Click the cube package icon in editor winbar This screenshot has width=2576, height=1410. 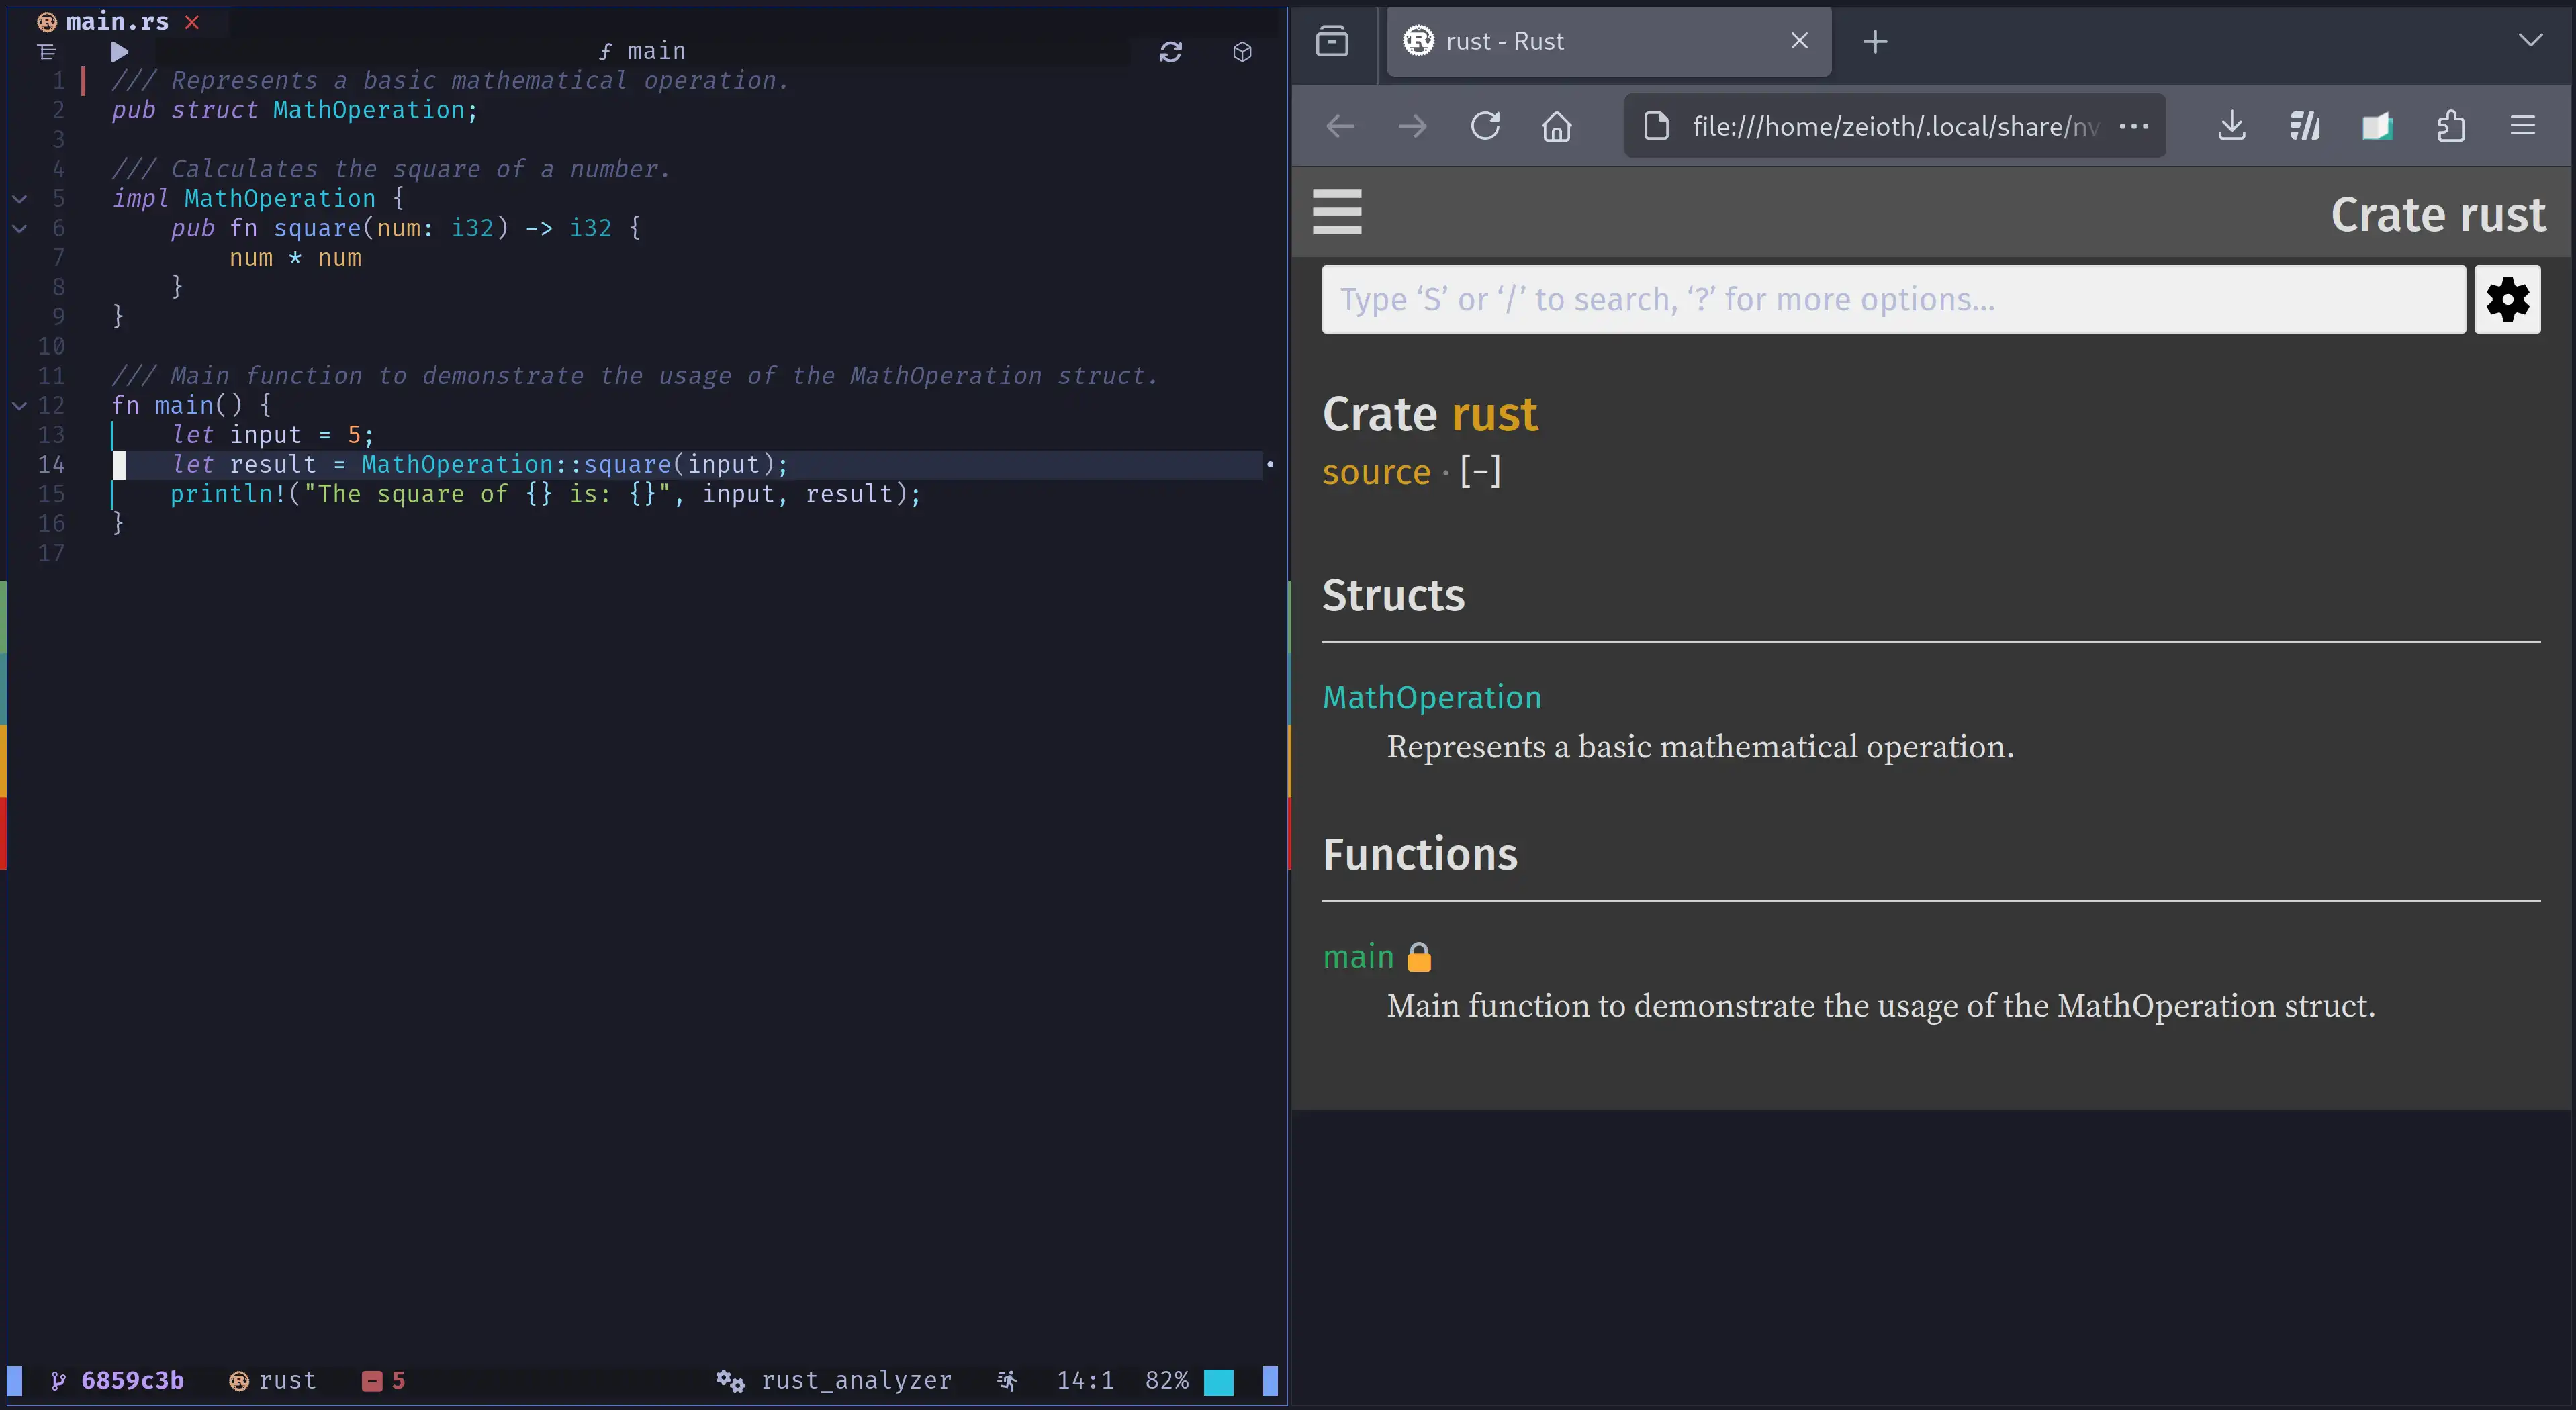pos(1242,52)
